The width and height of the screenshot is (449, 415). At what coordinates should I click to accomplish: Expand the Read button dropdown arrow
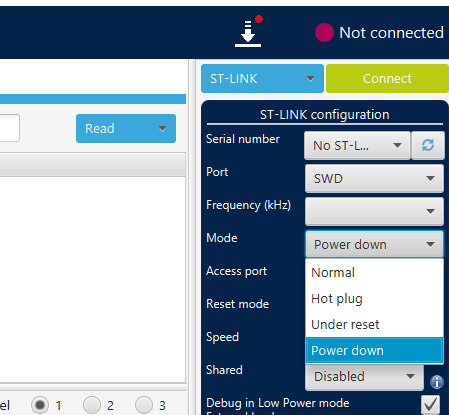162,129
